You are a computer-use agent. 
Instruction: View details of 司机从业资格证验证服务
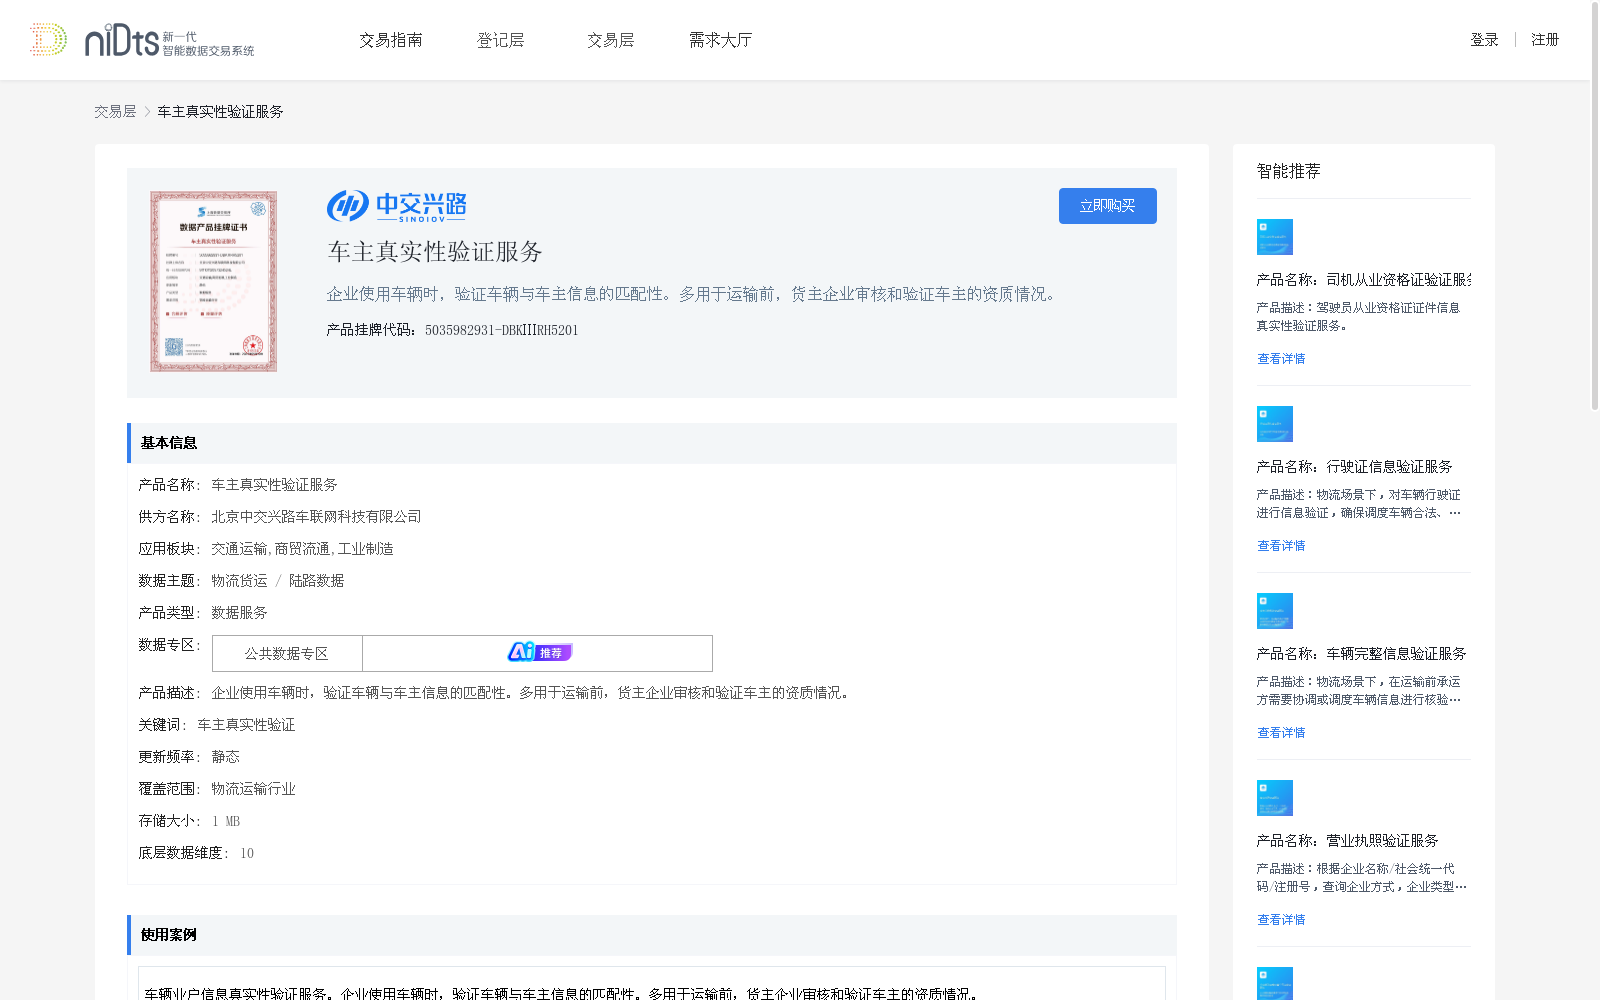click(x=1281, y=359)
